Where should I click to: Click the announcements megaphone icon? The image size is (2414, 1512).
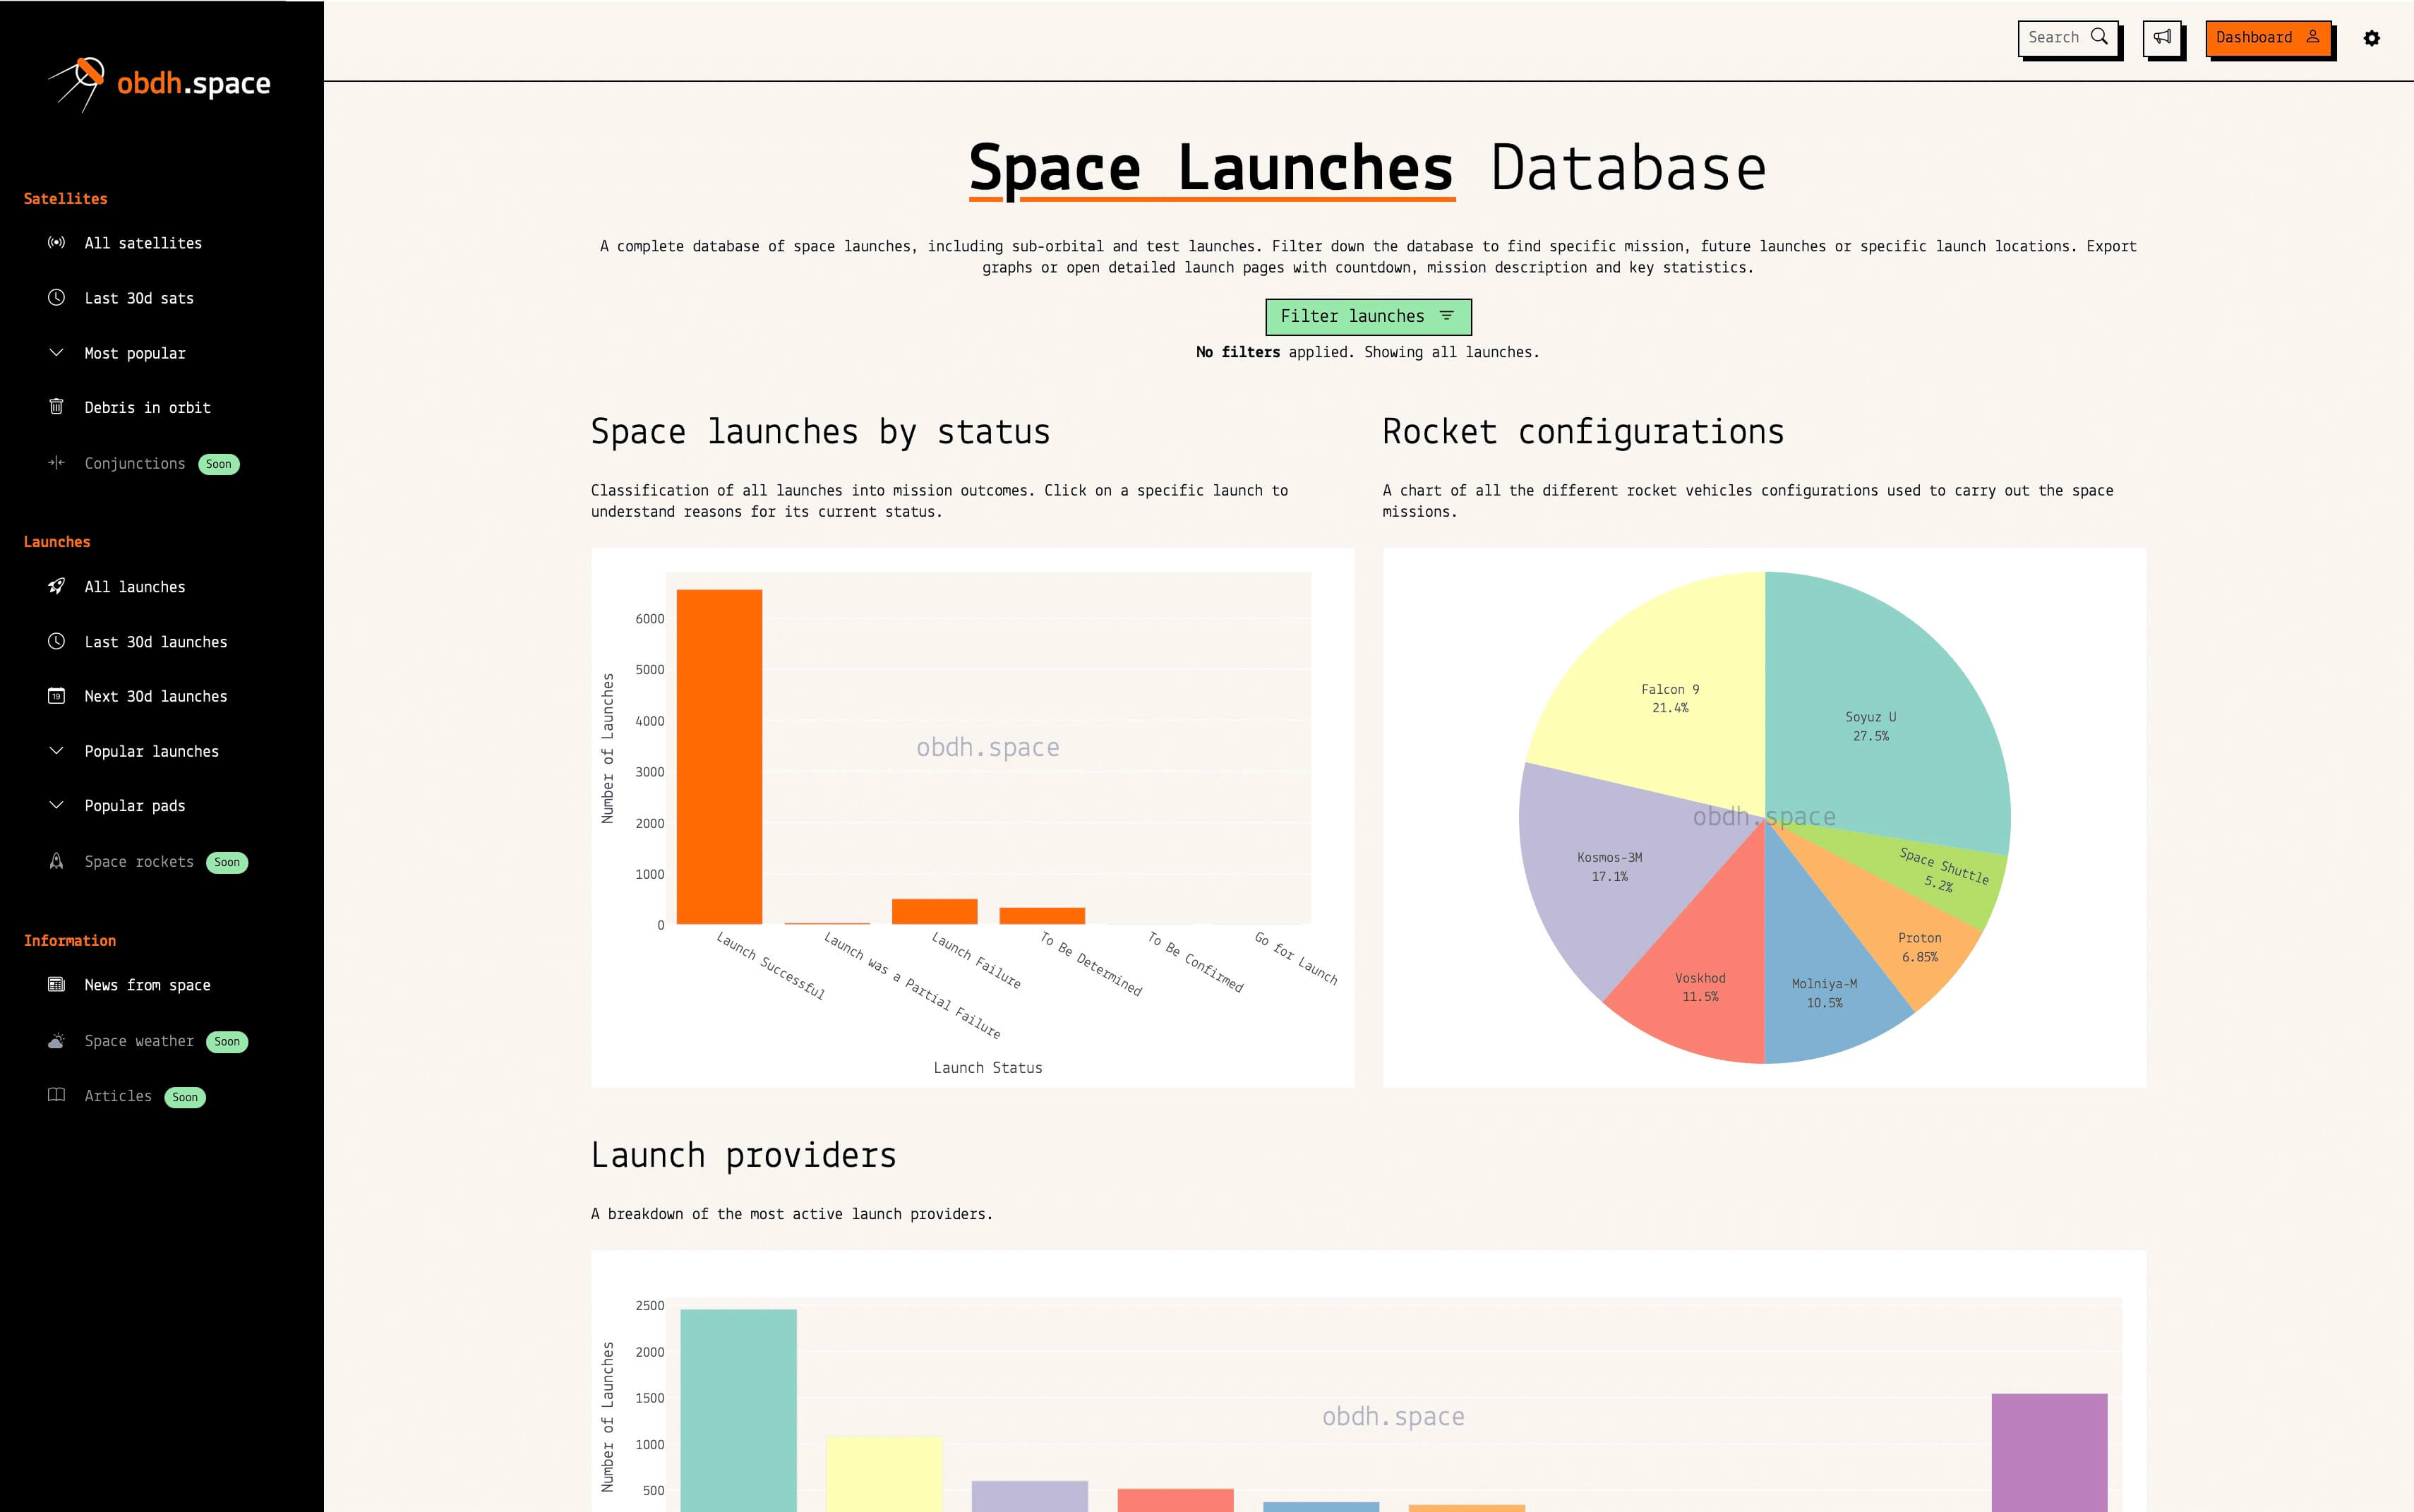pyautogui.click(x=2162, y=38)
